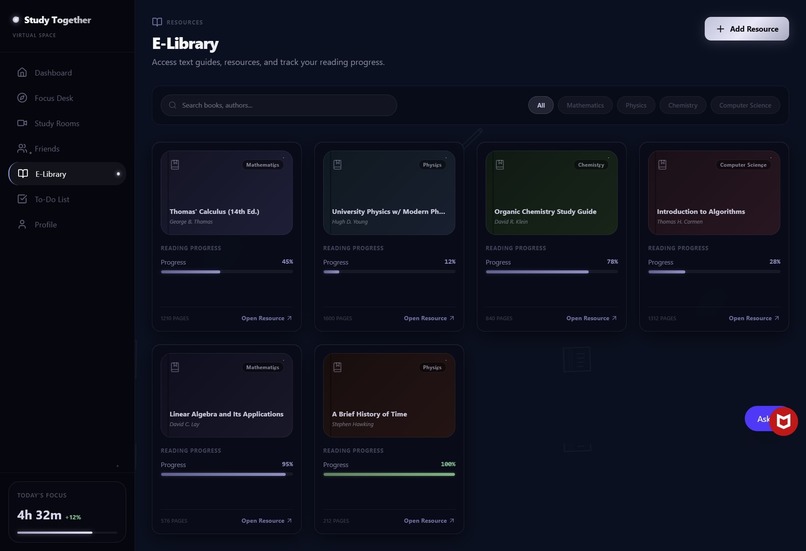
Task: Open Resource for University Physics
Action: pos(429,318)
